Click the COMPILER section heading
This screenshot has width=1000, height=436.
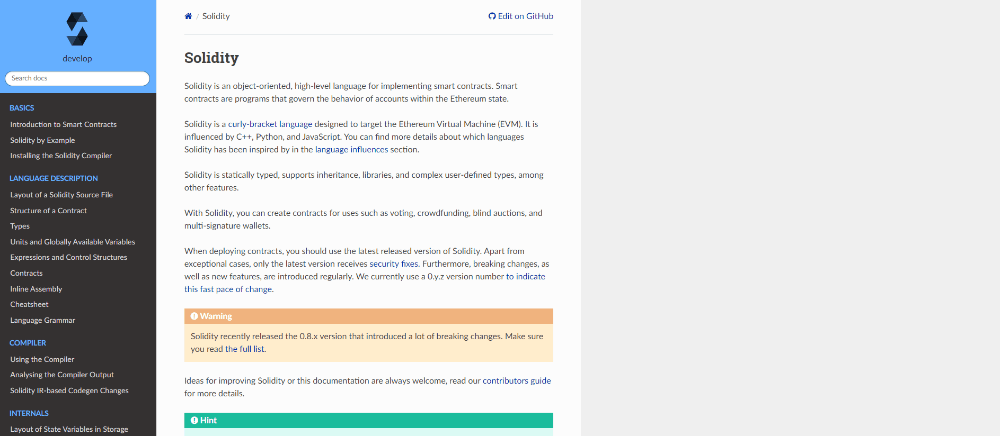27,343
